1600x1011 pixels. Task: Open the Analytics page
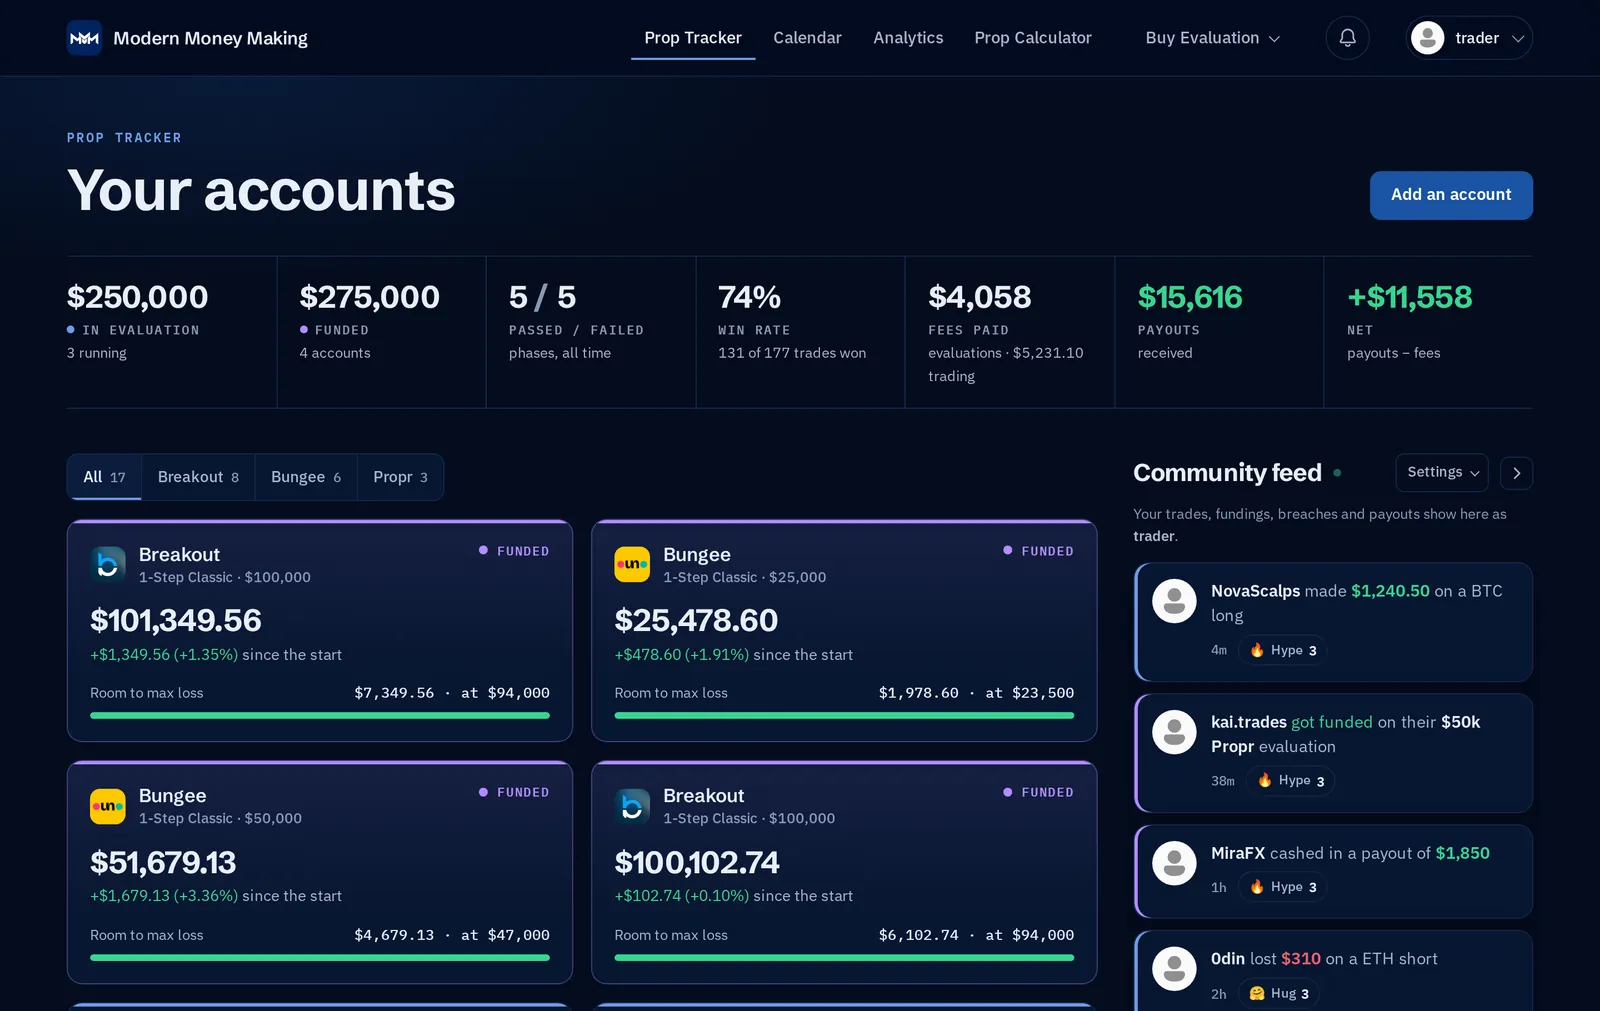908,38
